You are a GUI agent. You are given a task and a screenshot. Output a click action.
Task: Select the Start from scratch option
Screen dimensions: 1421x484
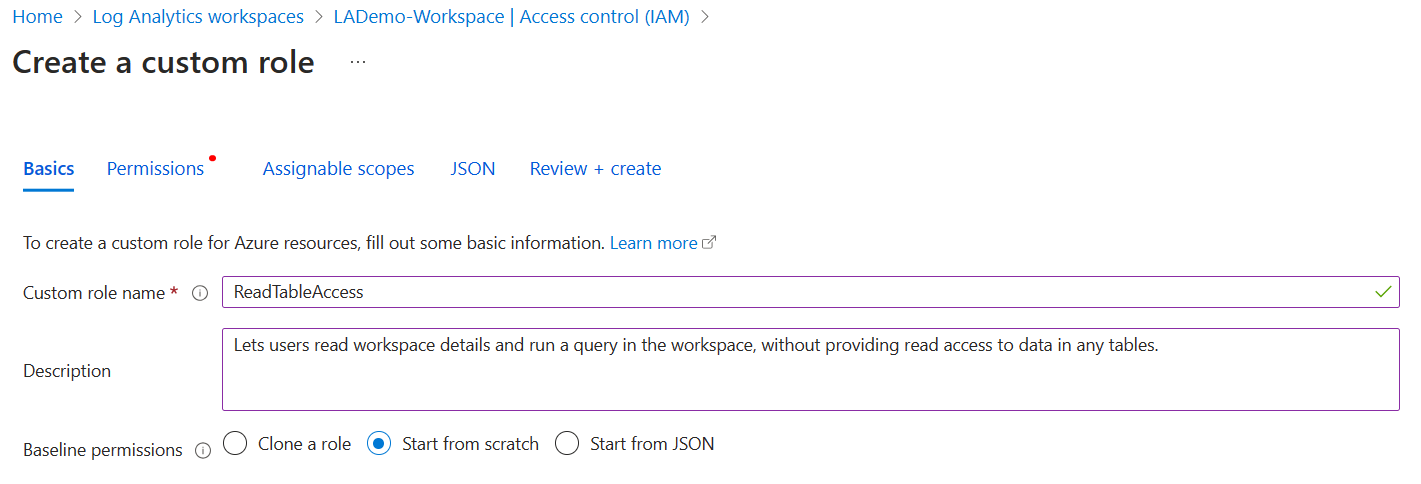click(x=379, y=443)
